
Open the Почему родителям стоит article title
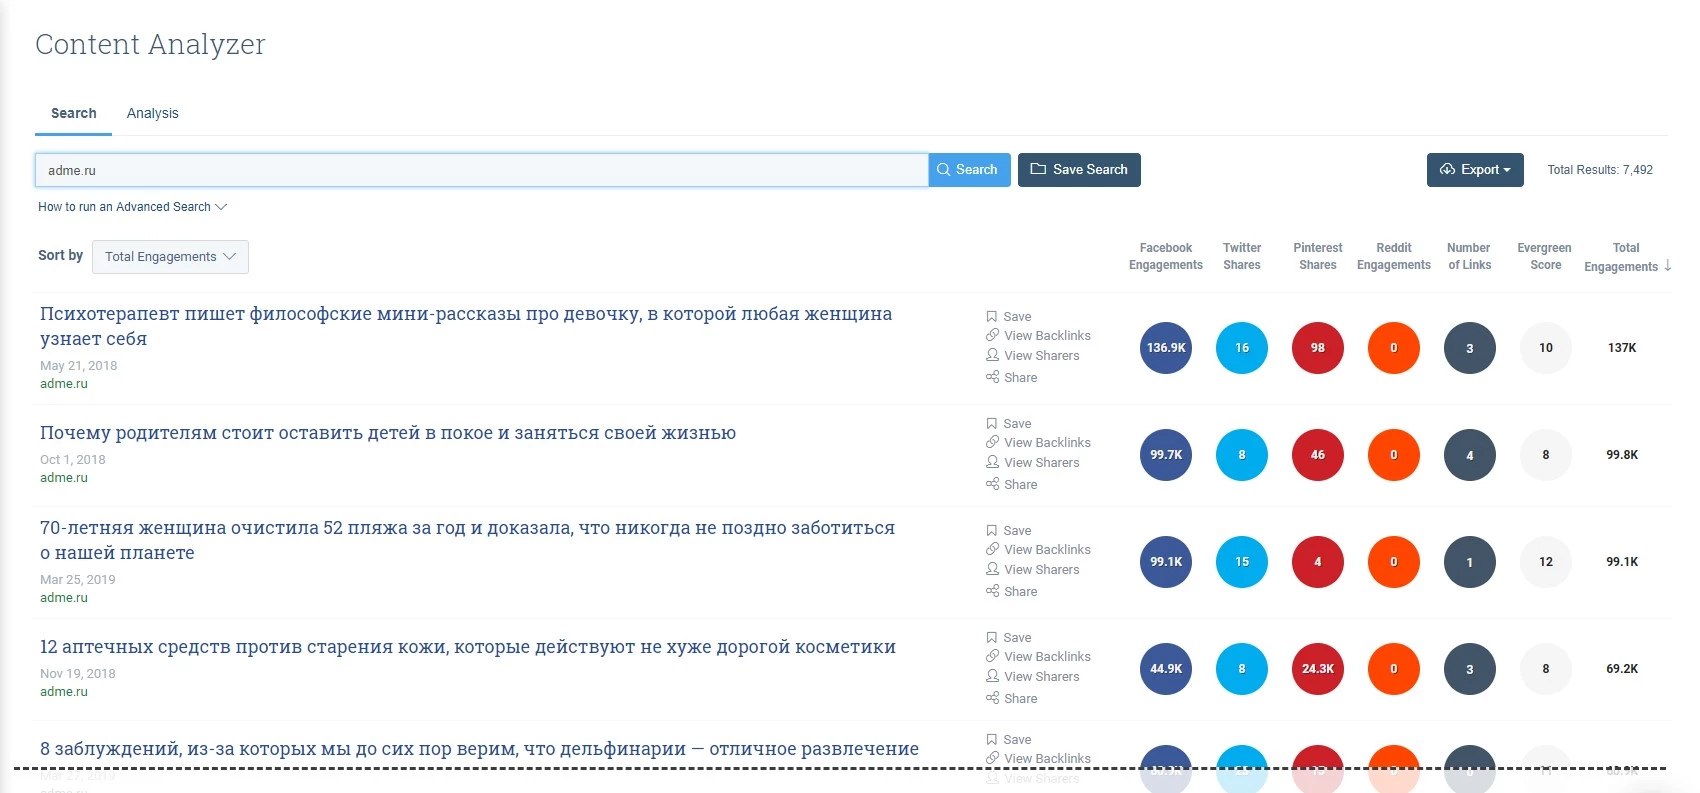click(x=388, y=433)
